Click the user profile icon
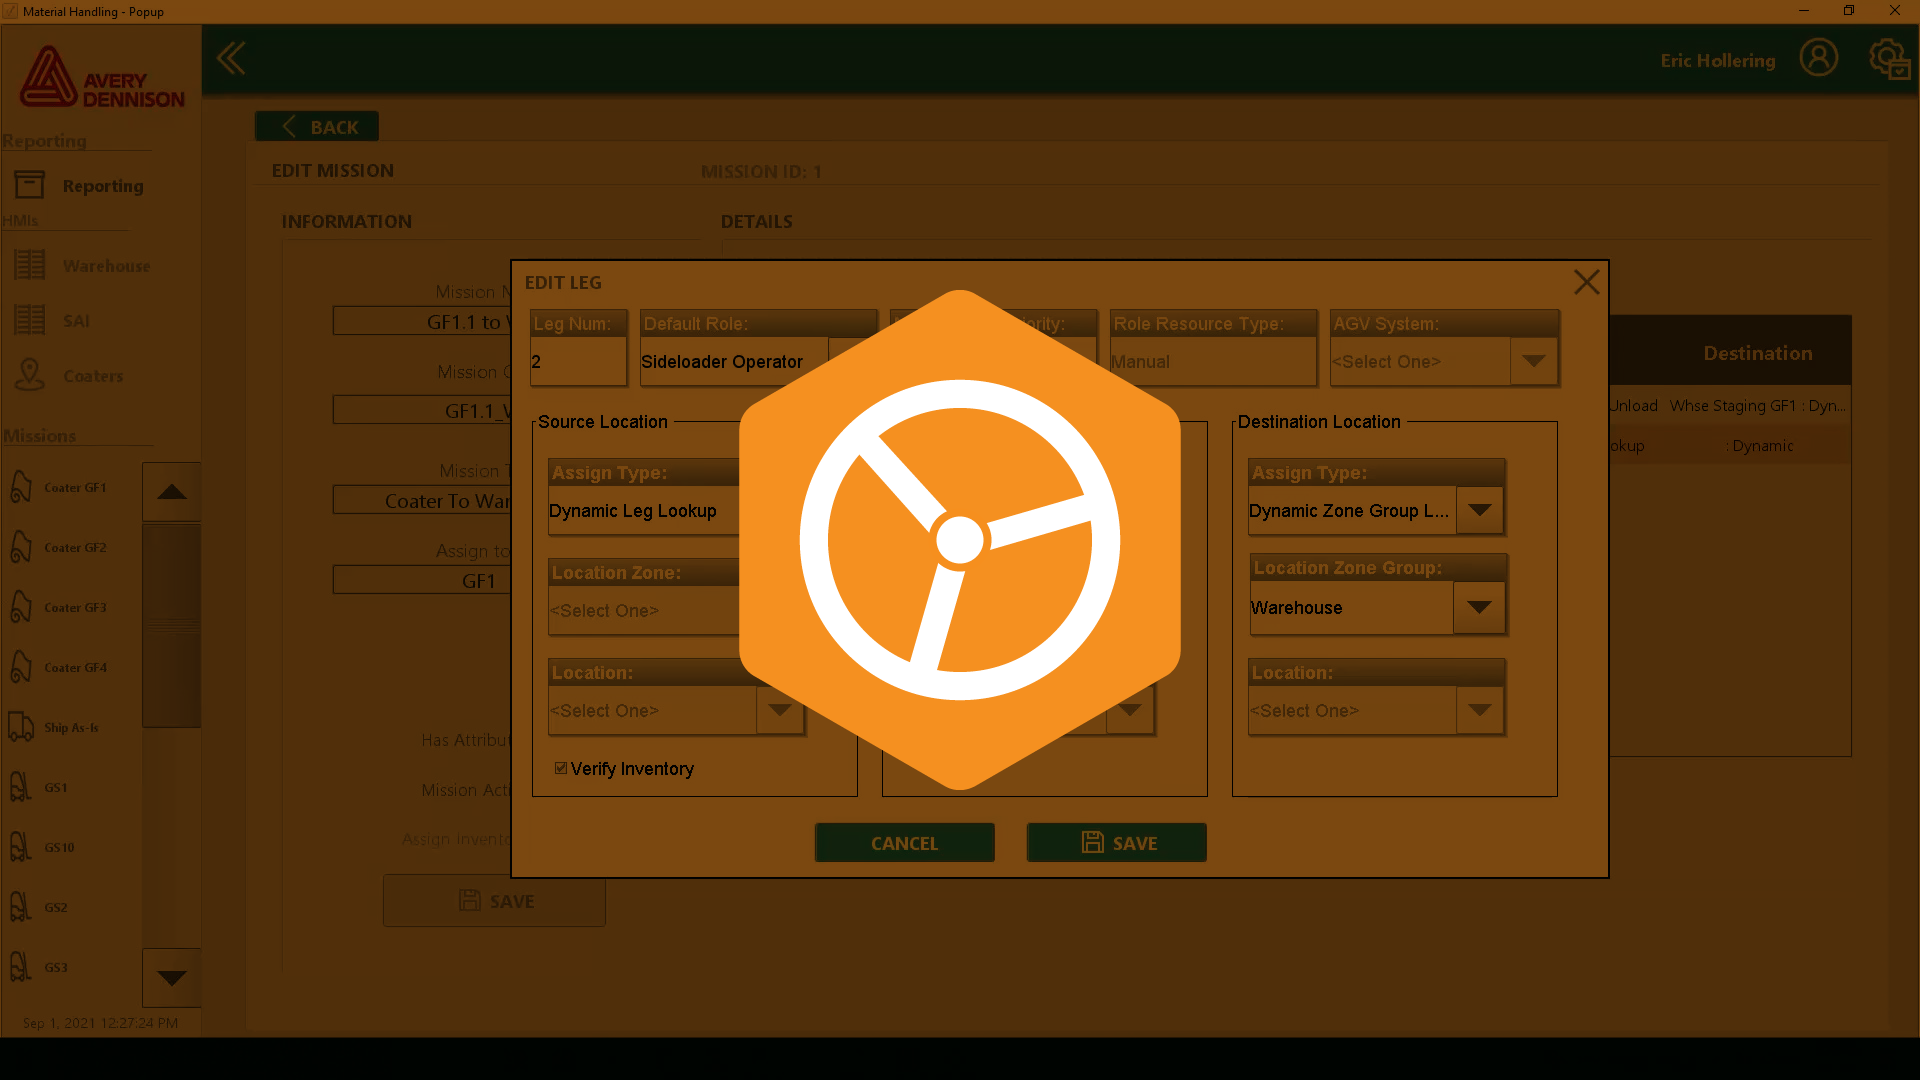This screenshot has width=1920, height=1080. coord(1818,58)
